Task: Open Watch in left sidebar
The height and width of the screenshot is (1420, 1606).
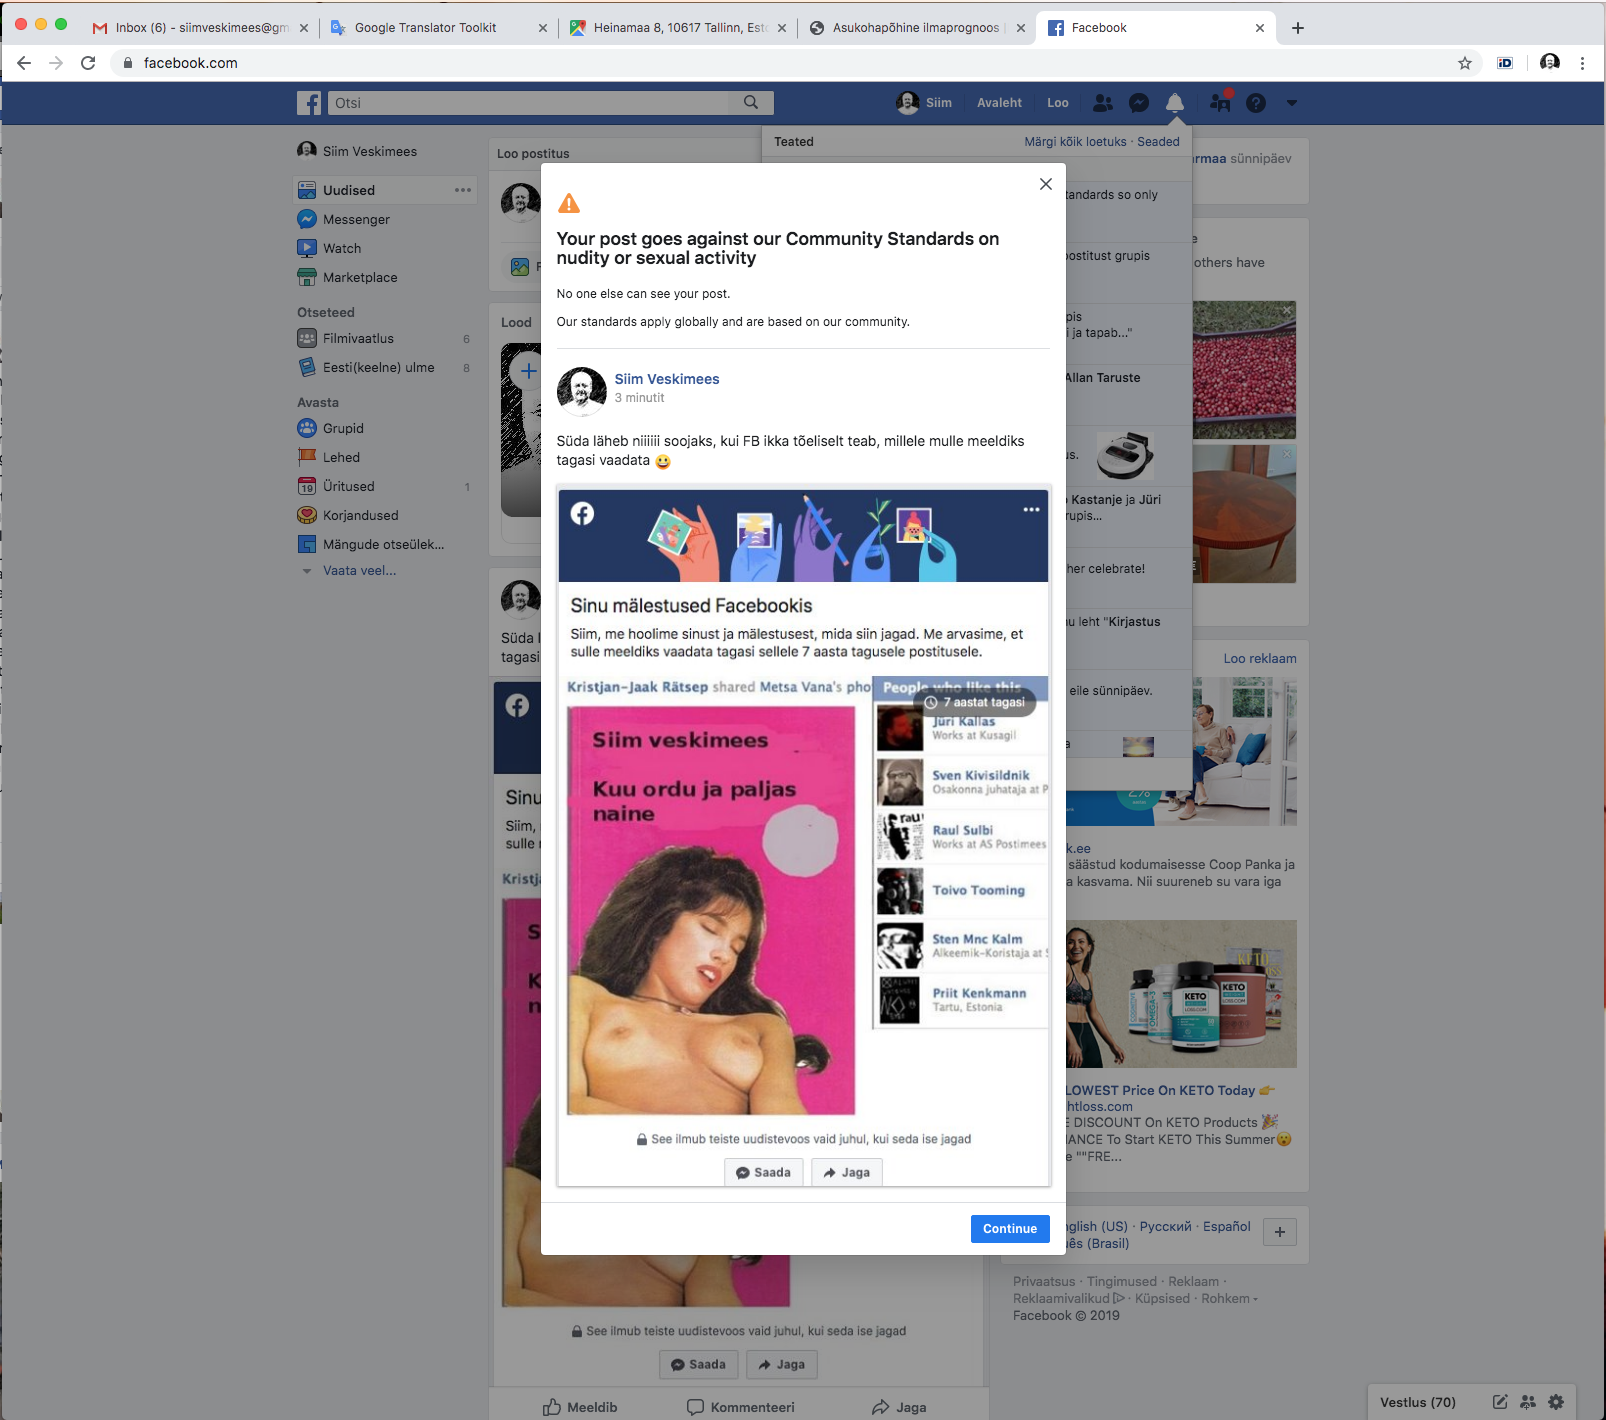Action: click(342, 248)
